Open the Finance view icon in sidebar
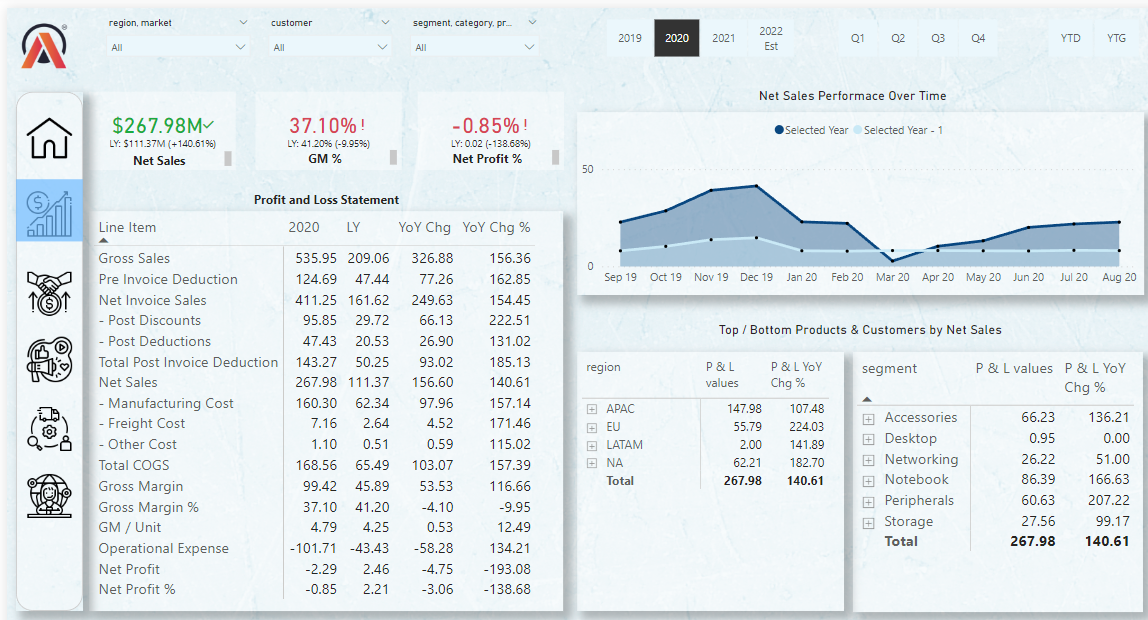 (50, 210)
